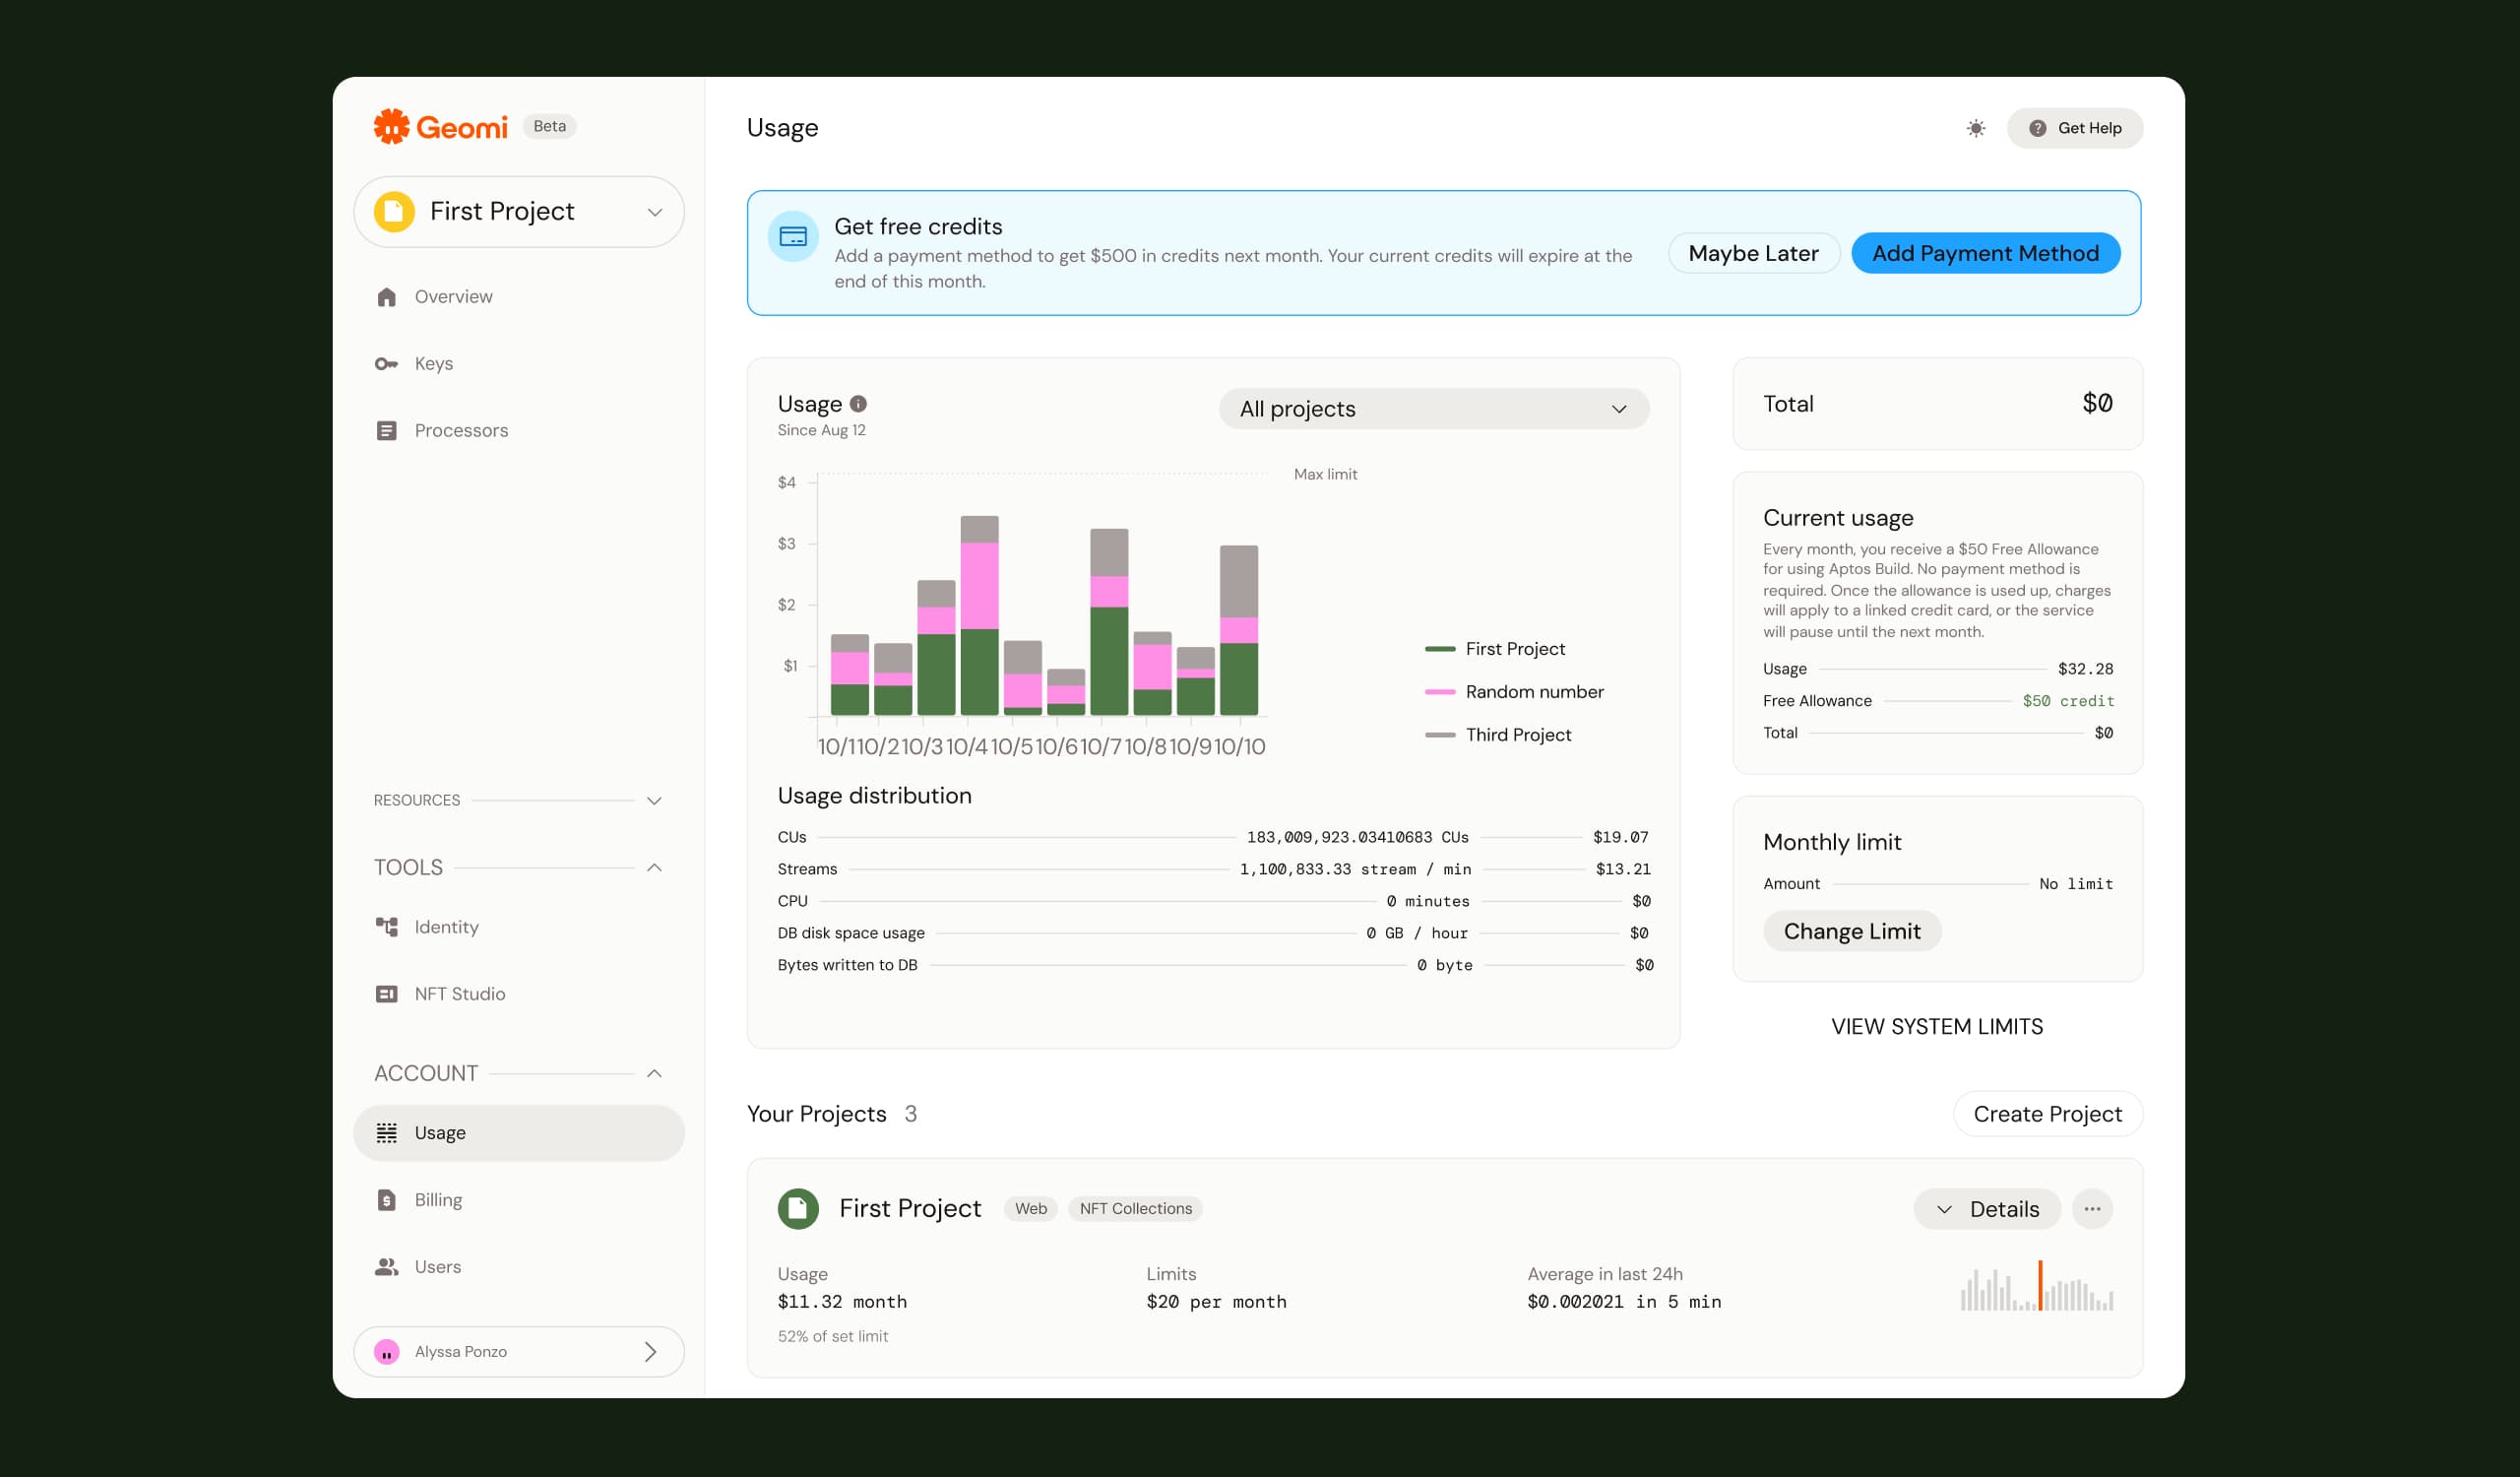Toggle light/dark mode with the sun icon
This screenshot has height=1477, width=2520.
tap(1975, 128)
